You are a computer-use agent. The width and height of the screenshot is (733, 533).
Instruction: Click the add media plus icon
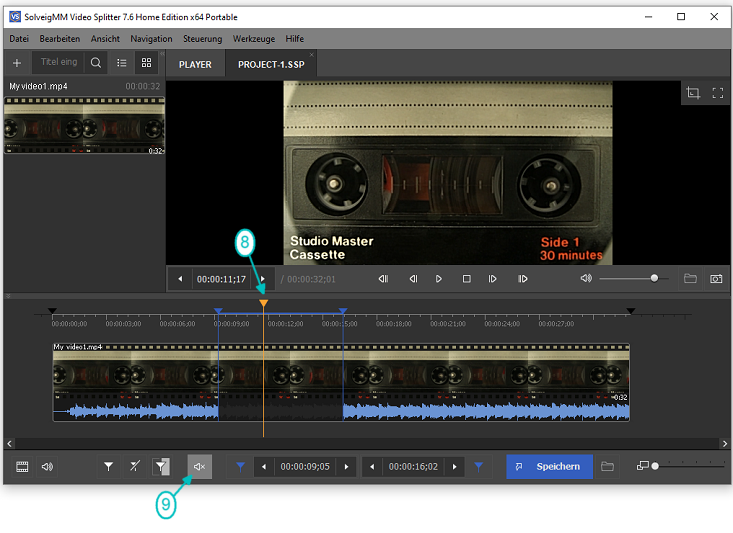click(16, 63)
